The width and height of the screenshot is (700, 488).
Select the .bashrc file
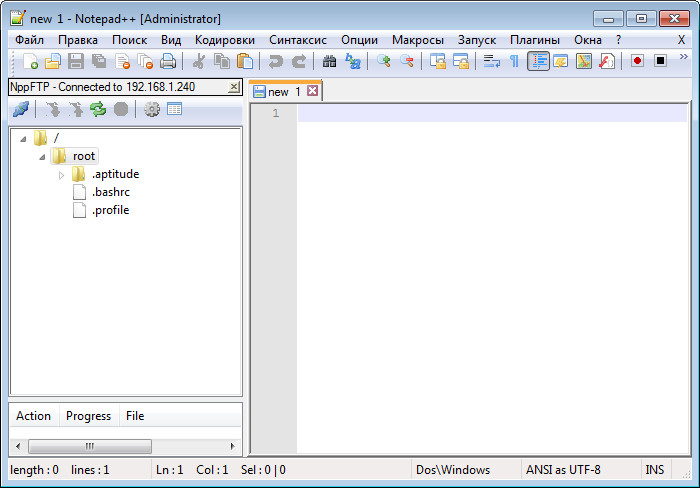(x=111, y=192)
